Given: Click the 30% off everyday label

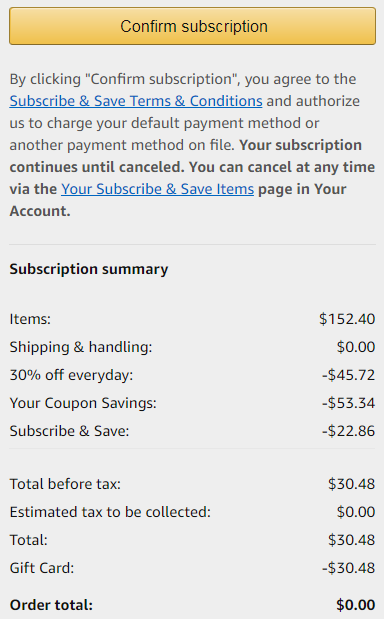Looking at the screenshot, I should click(x=71, y=375).
